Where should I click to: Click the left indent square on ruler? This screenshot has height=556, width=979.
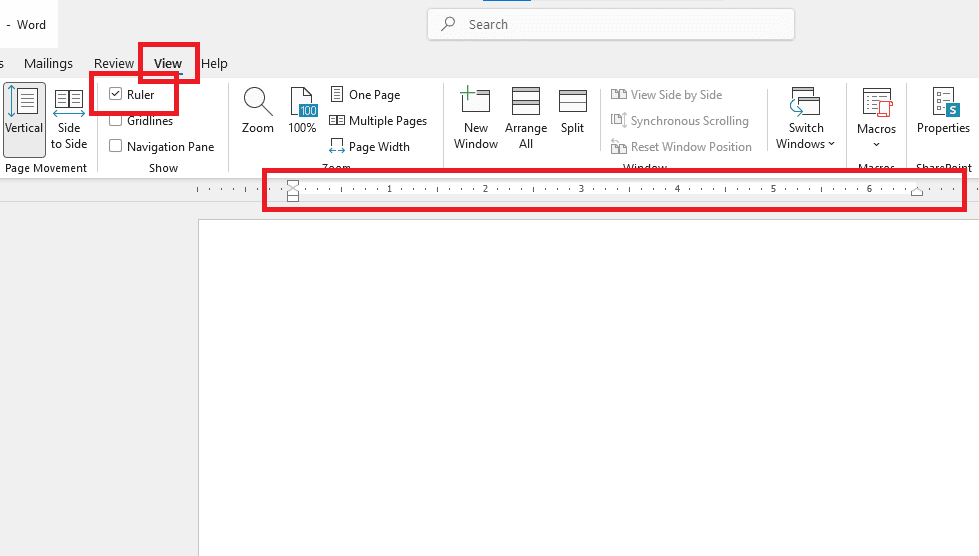(293, 198)
